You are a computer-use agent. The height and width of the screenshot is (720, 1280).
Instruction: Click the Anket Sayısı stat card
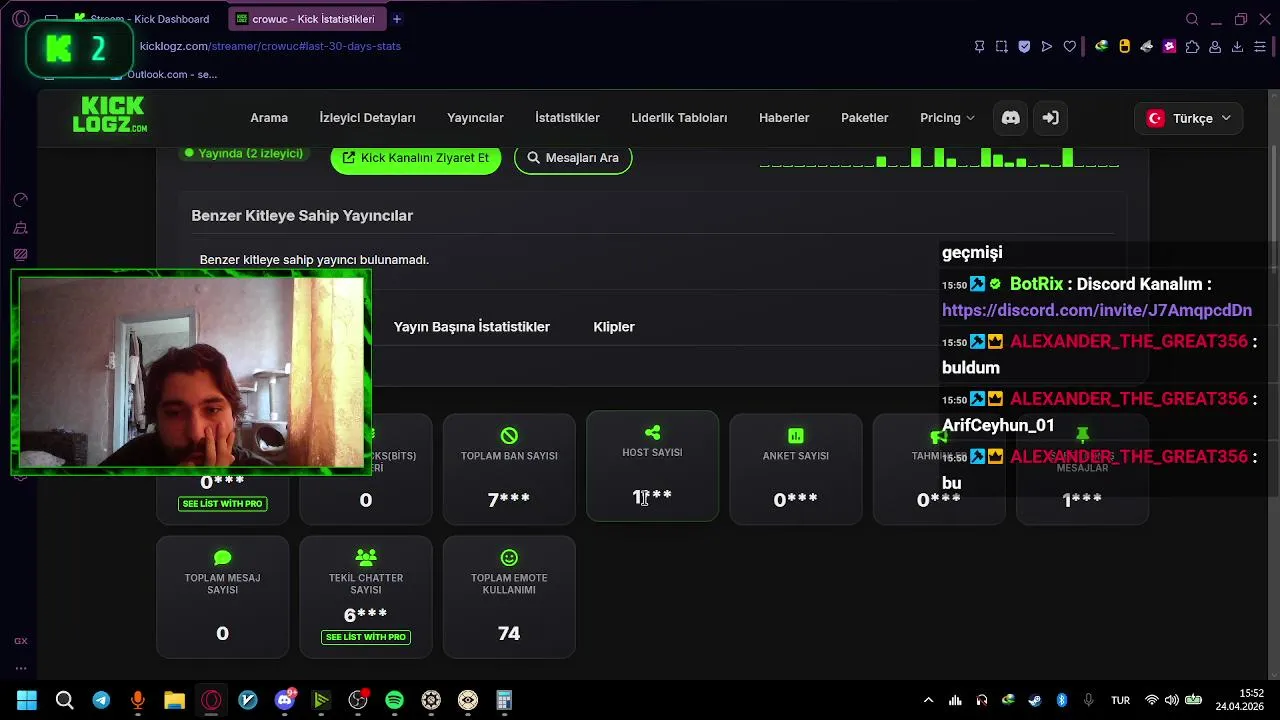pyautogui.click(x=796, y=469)
